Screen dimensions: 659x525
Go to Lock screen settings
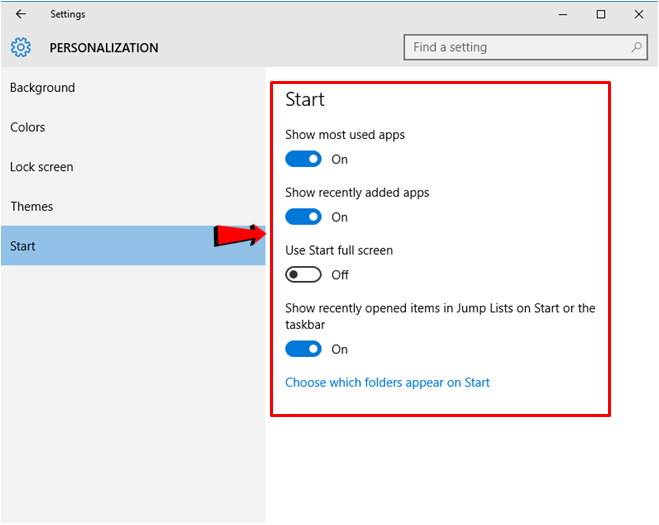41,167
